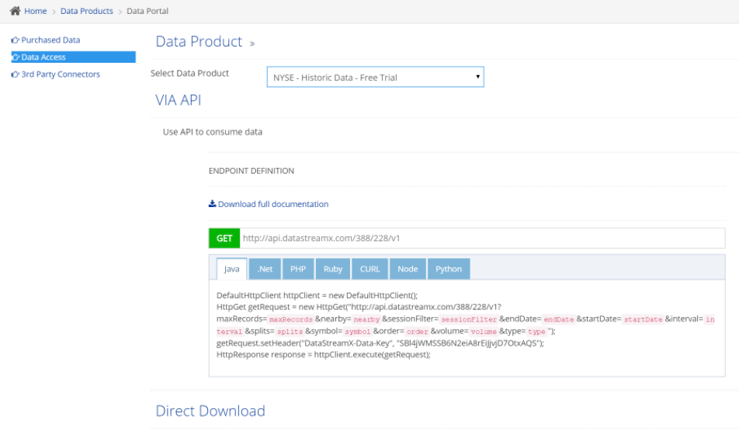This screenshot has width=739, height=434.
Task: Click the endDate parameter placeholder in code
Action: point(558,319)
